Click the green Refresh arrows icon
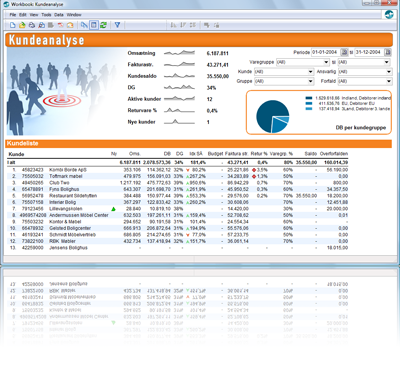The height and width of the screenshot is (379, 400). tap(103, 25)
